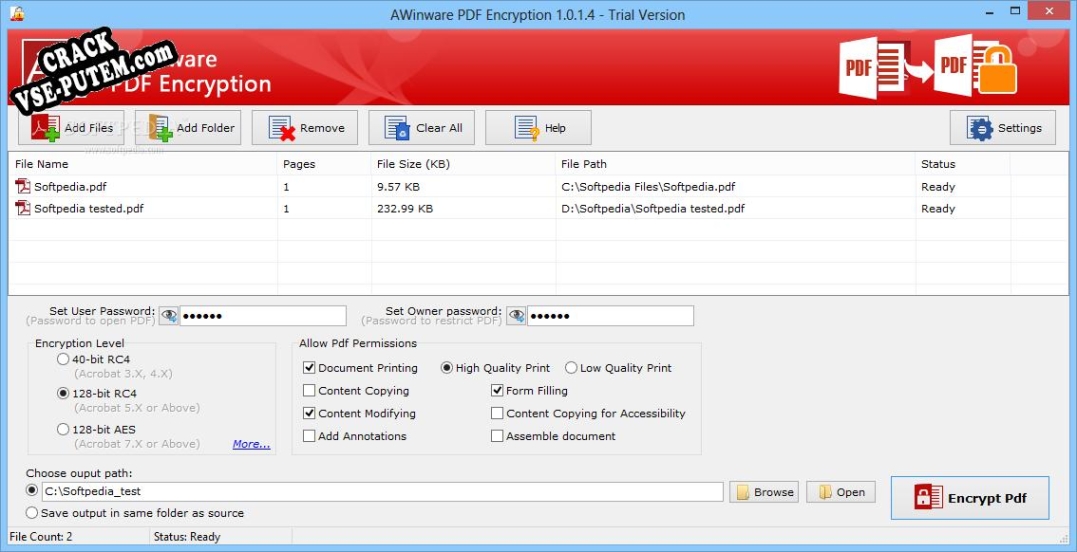Open the More... encryption link

pos(251,444)
